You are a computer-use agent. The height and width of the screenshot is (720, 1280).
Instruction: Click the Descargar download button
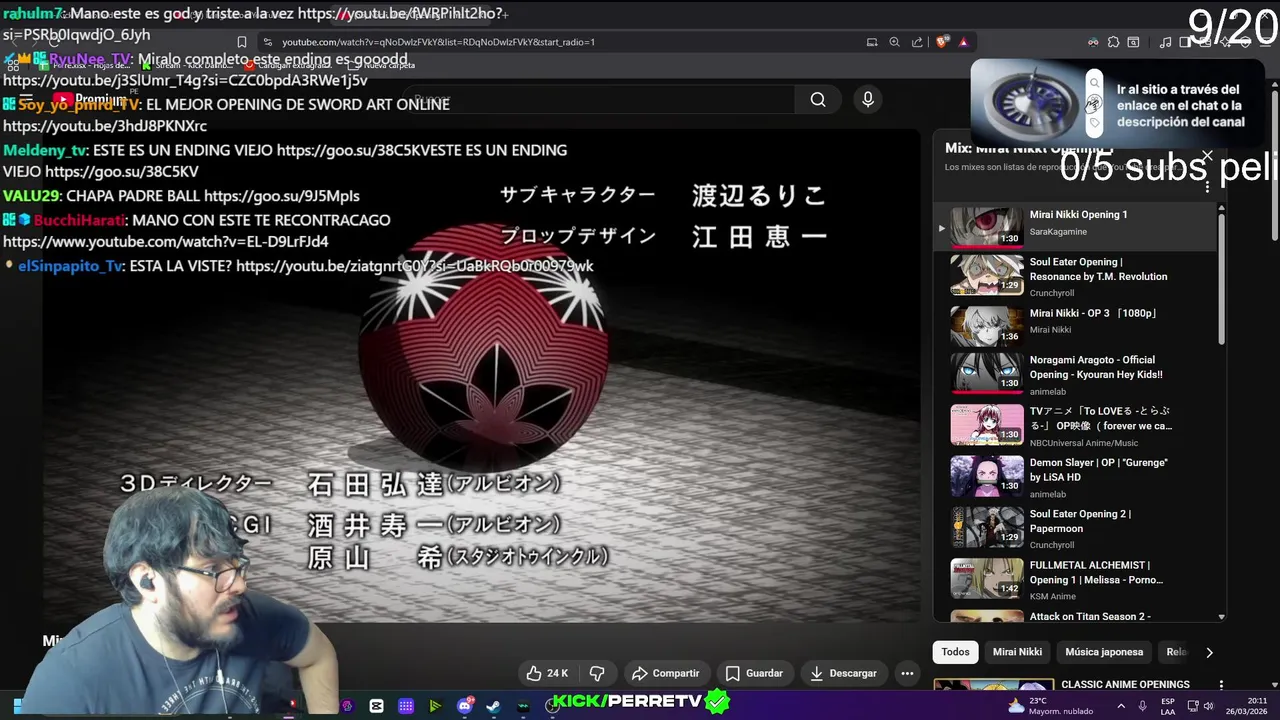pyautogui.click(x=843, y=673)
